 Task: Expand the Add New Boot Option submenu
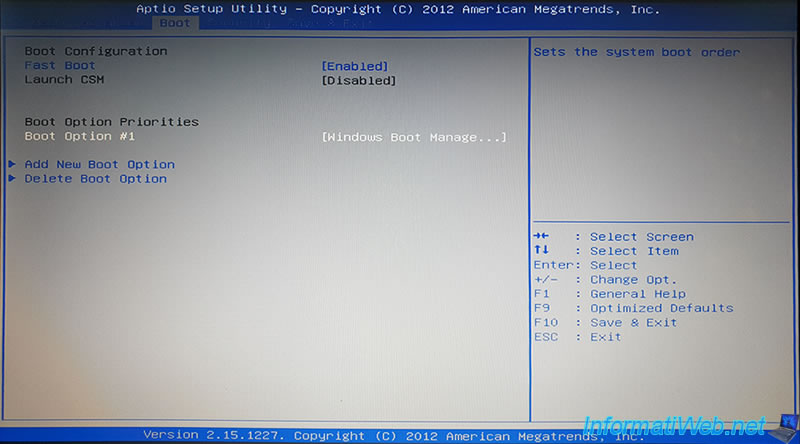click(x=99, y=164)
